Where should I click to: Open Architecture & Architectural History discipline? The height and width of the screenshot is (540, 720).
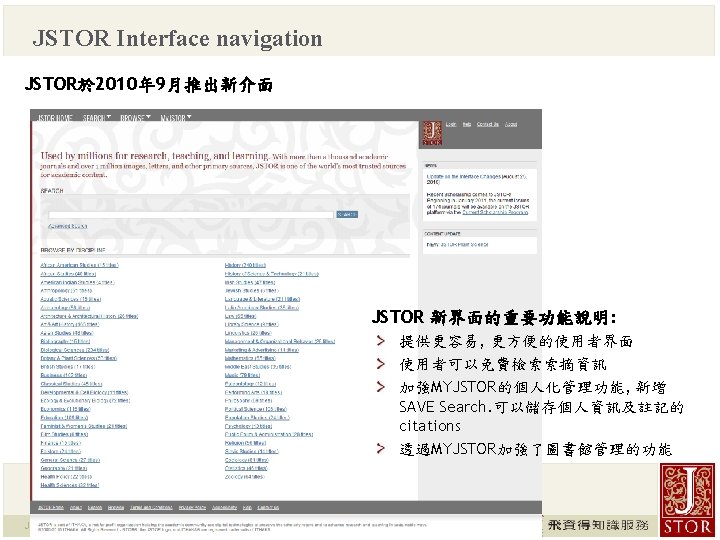coord(89,316)
